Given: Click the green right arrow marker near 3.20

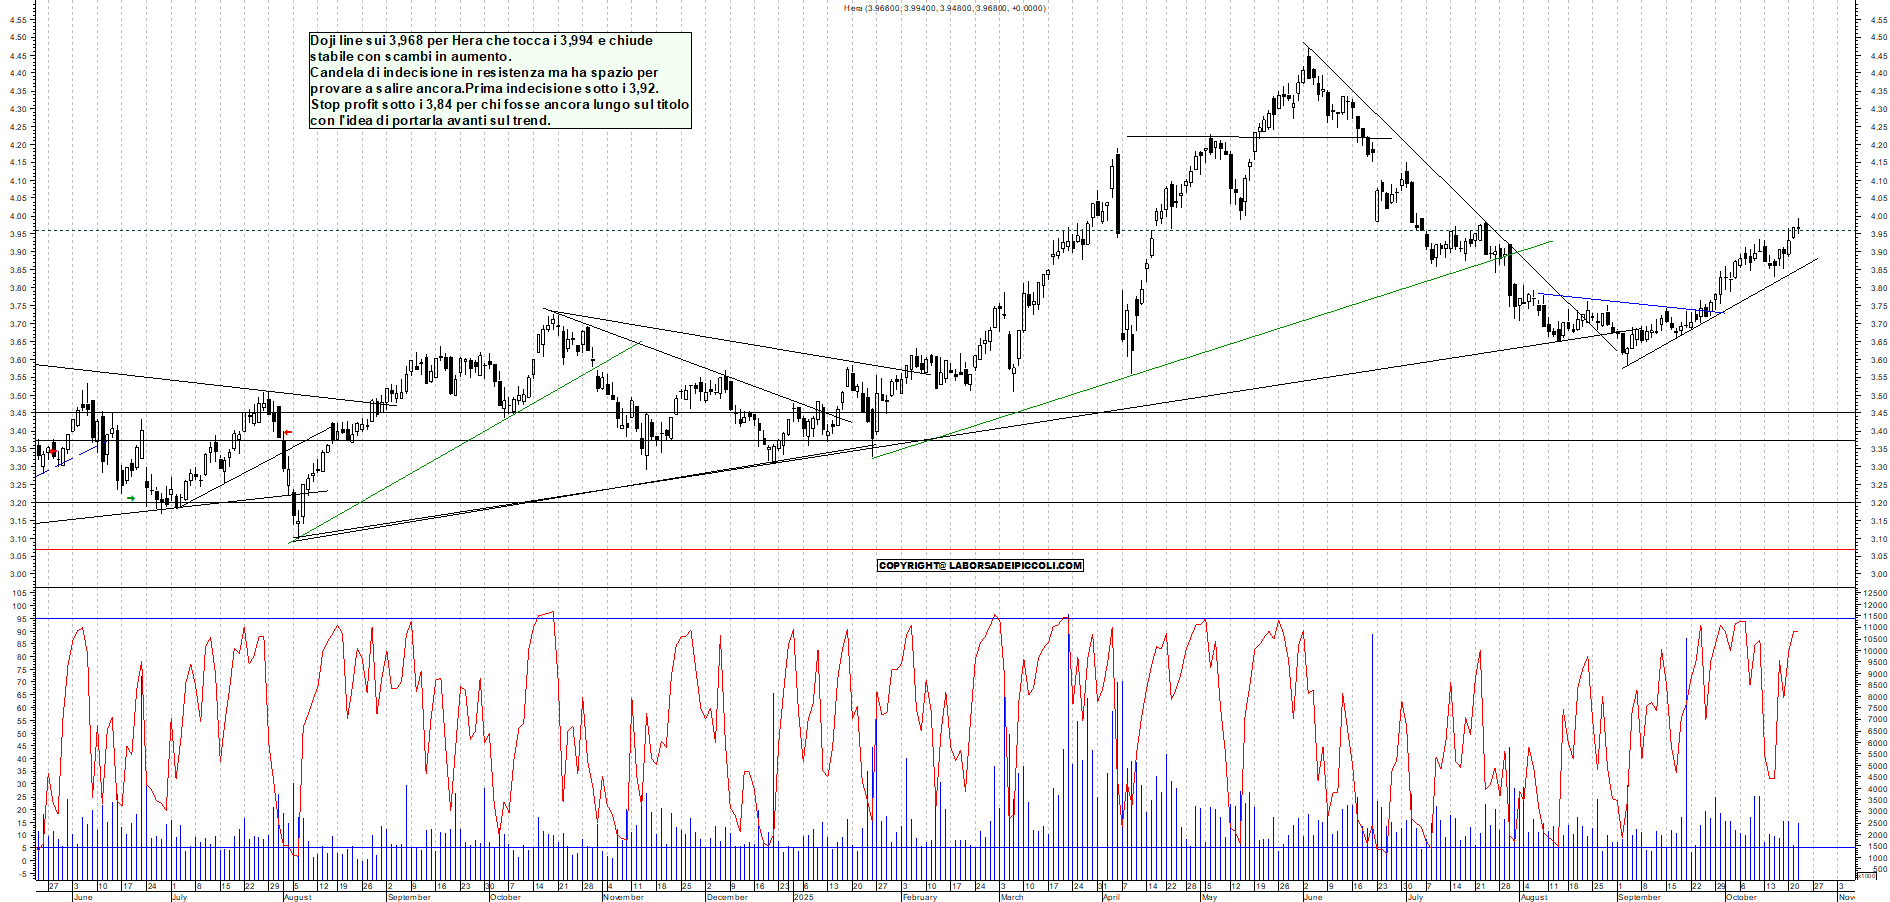Looking at the screenshot, I should pyautogui.click(x=131, y=498).
